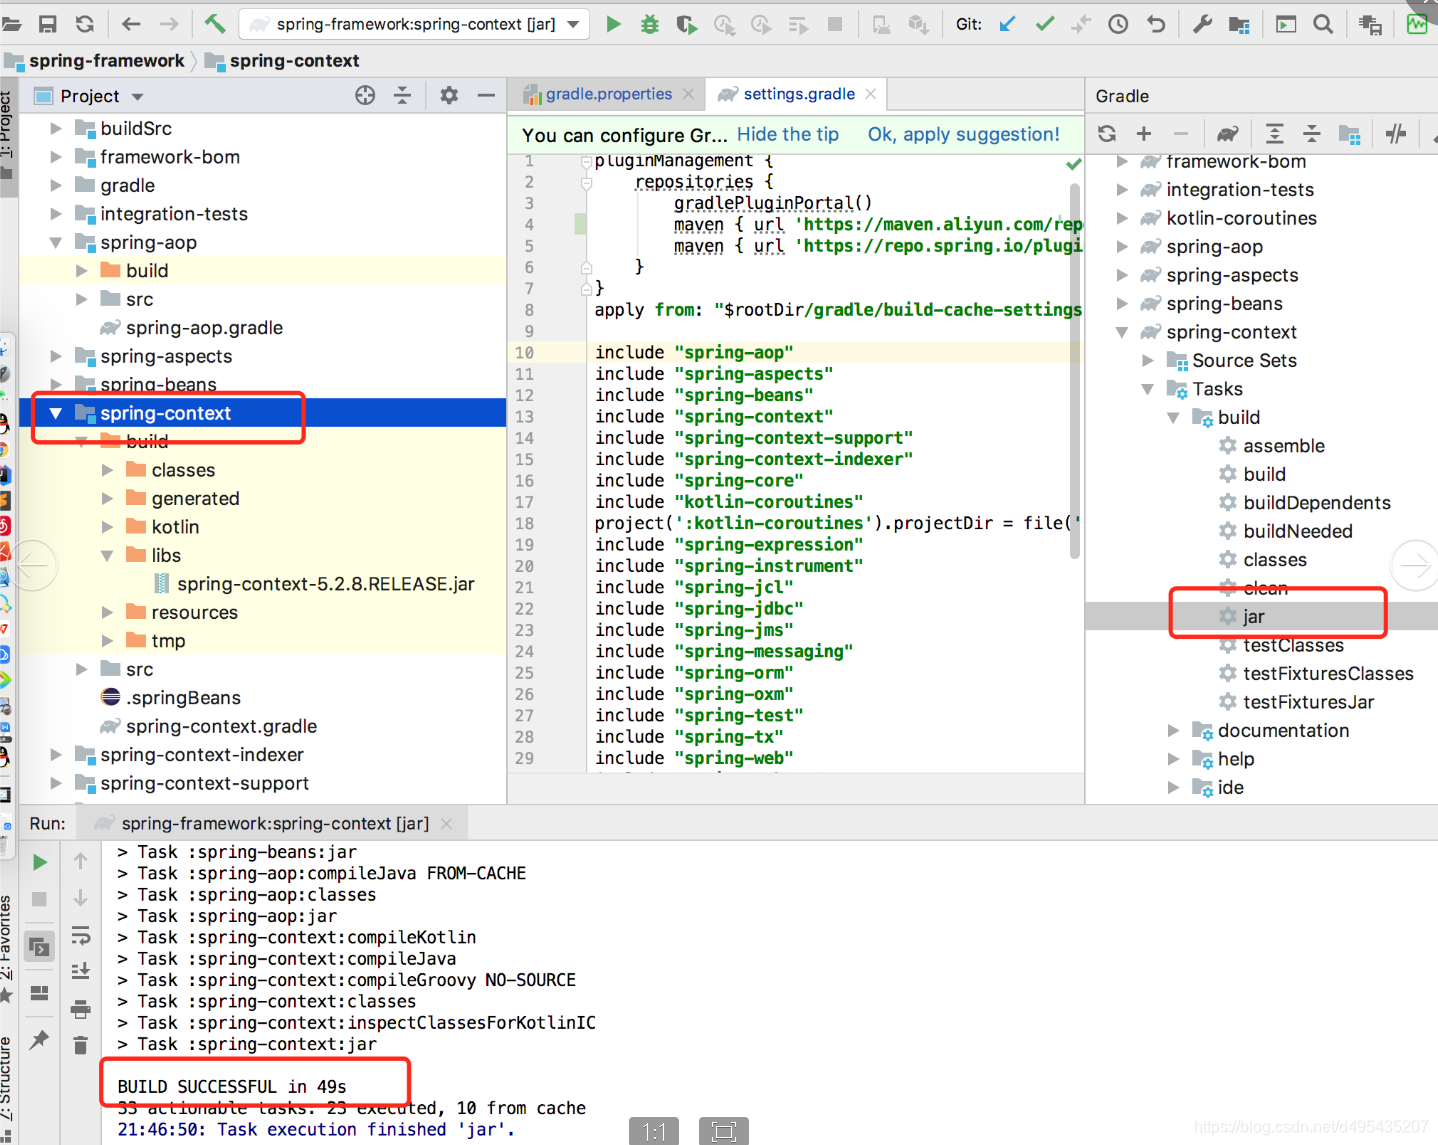1438x1145 pixels.
Task: Select buildDependents task in Gradle
Action: pos(1316,503)
